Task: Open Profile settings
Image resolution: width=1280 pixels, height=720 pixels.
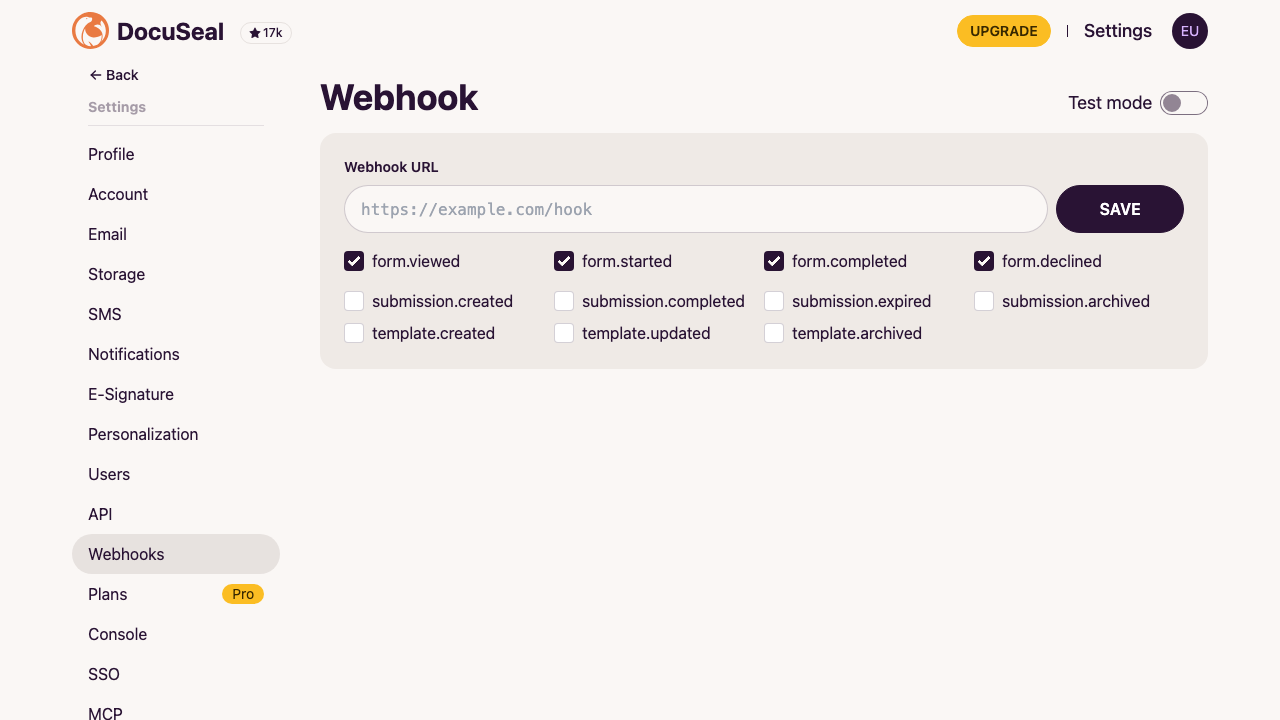Action: (176, 154)
